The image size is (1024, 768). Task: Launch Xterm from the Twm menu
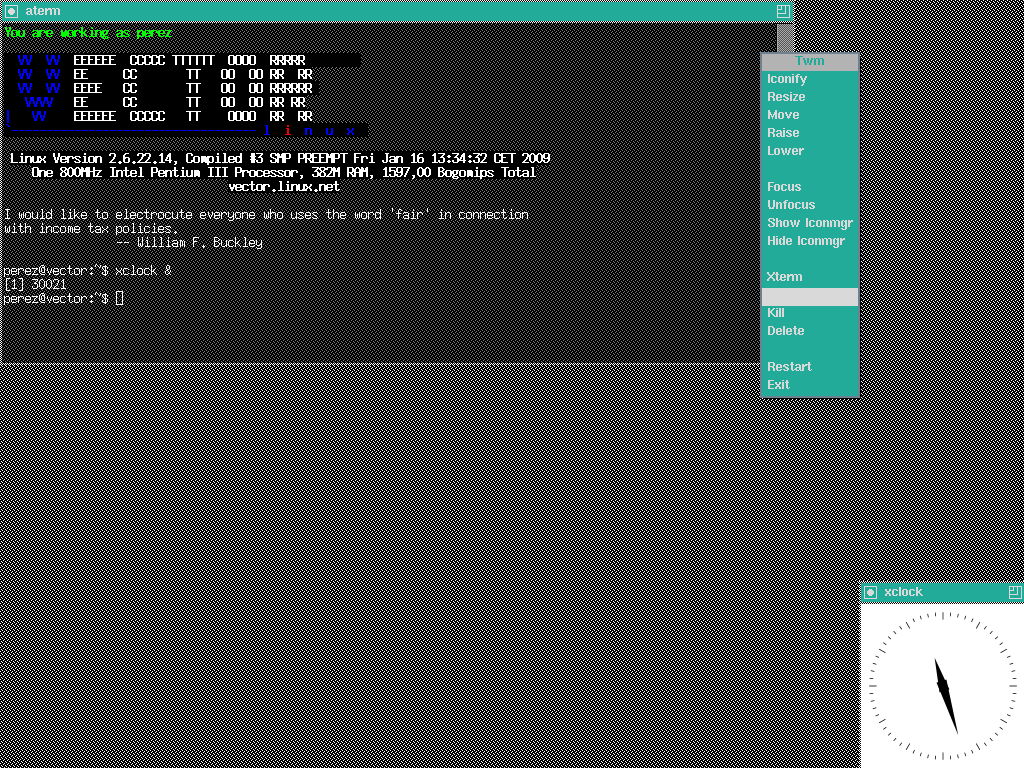pos(810,277)
